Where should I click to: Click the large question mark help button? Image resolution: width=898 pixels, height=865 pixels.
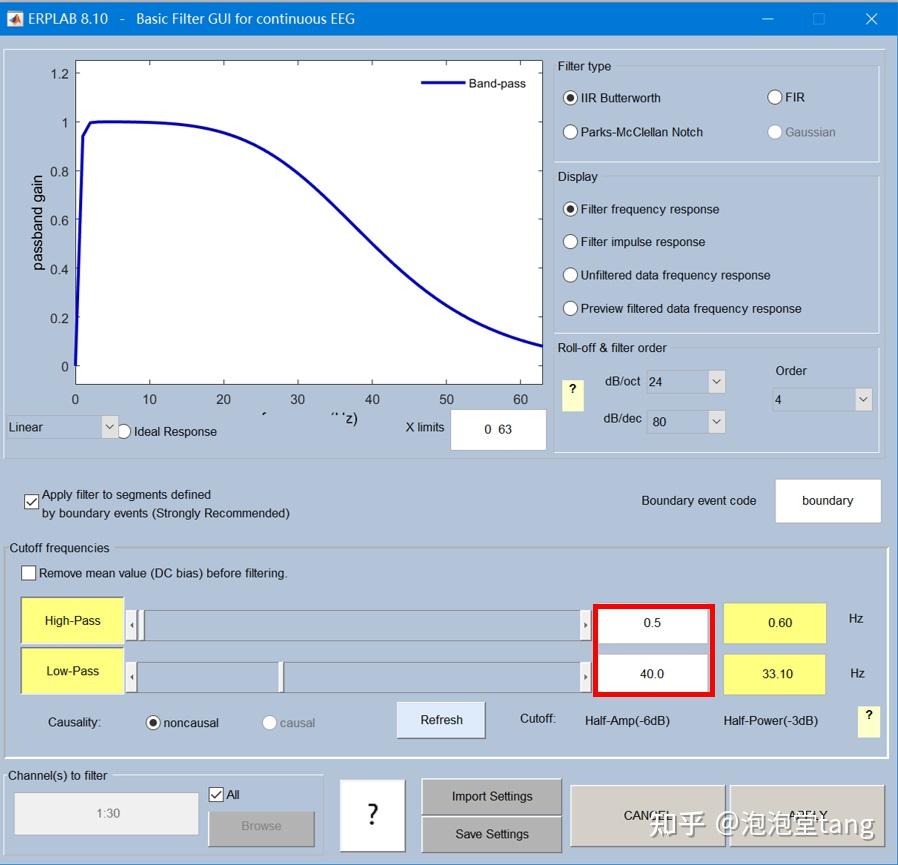(372, 815)
